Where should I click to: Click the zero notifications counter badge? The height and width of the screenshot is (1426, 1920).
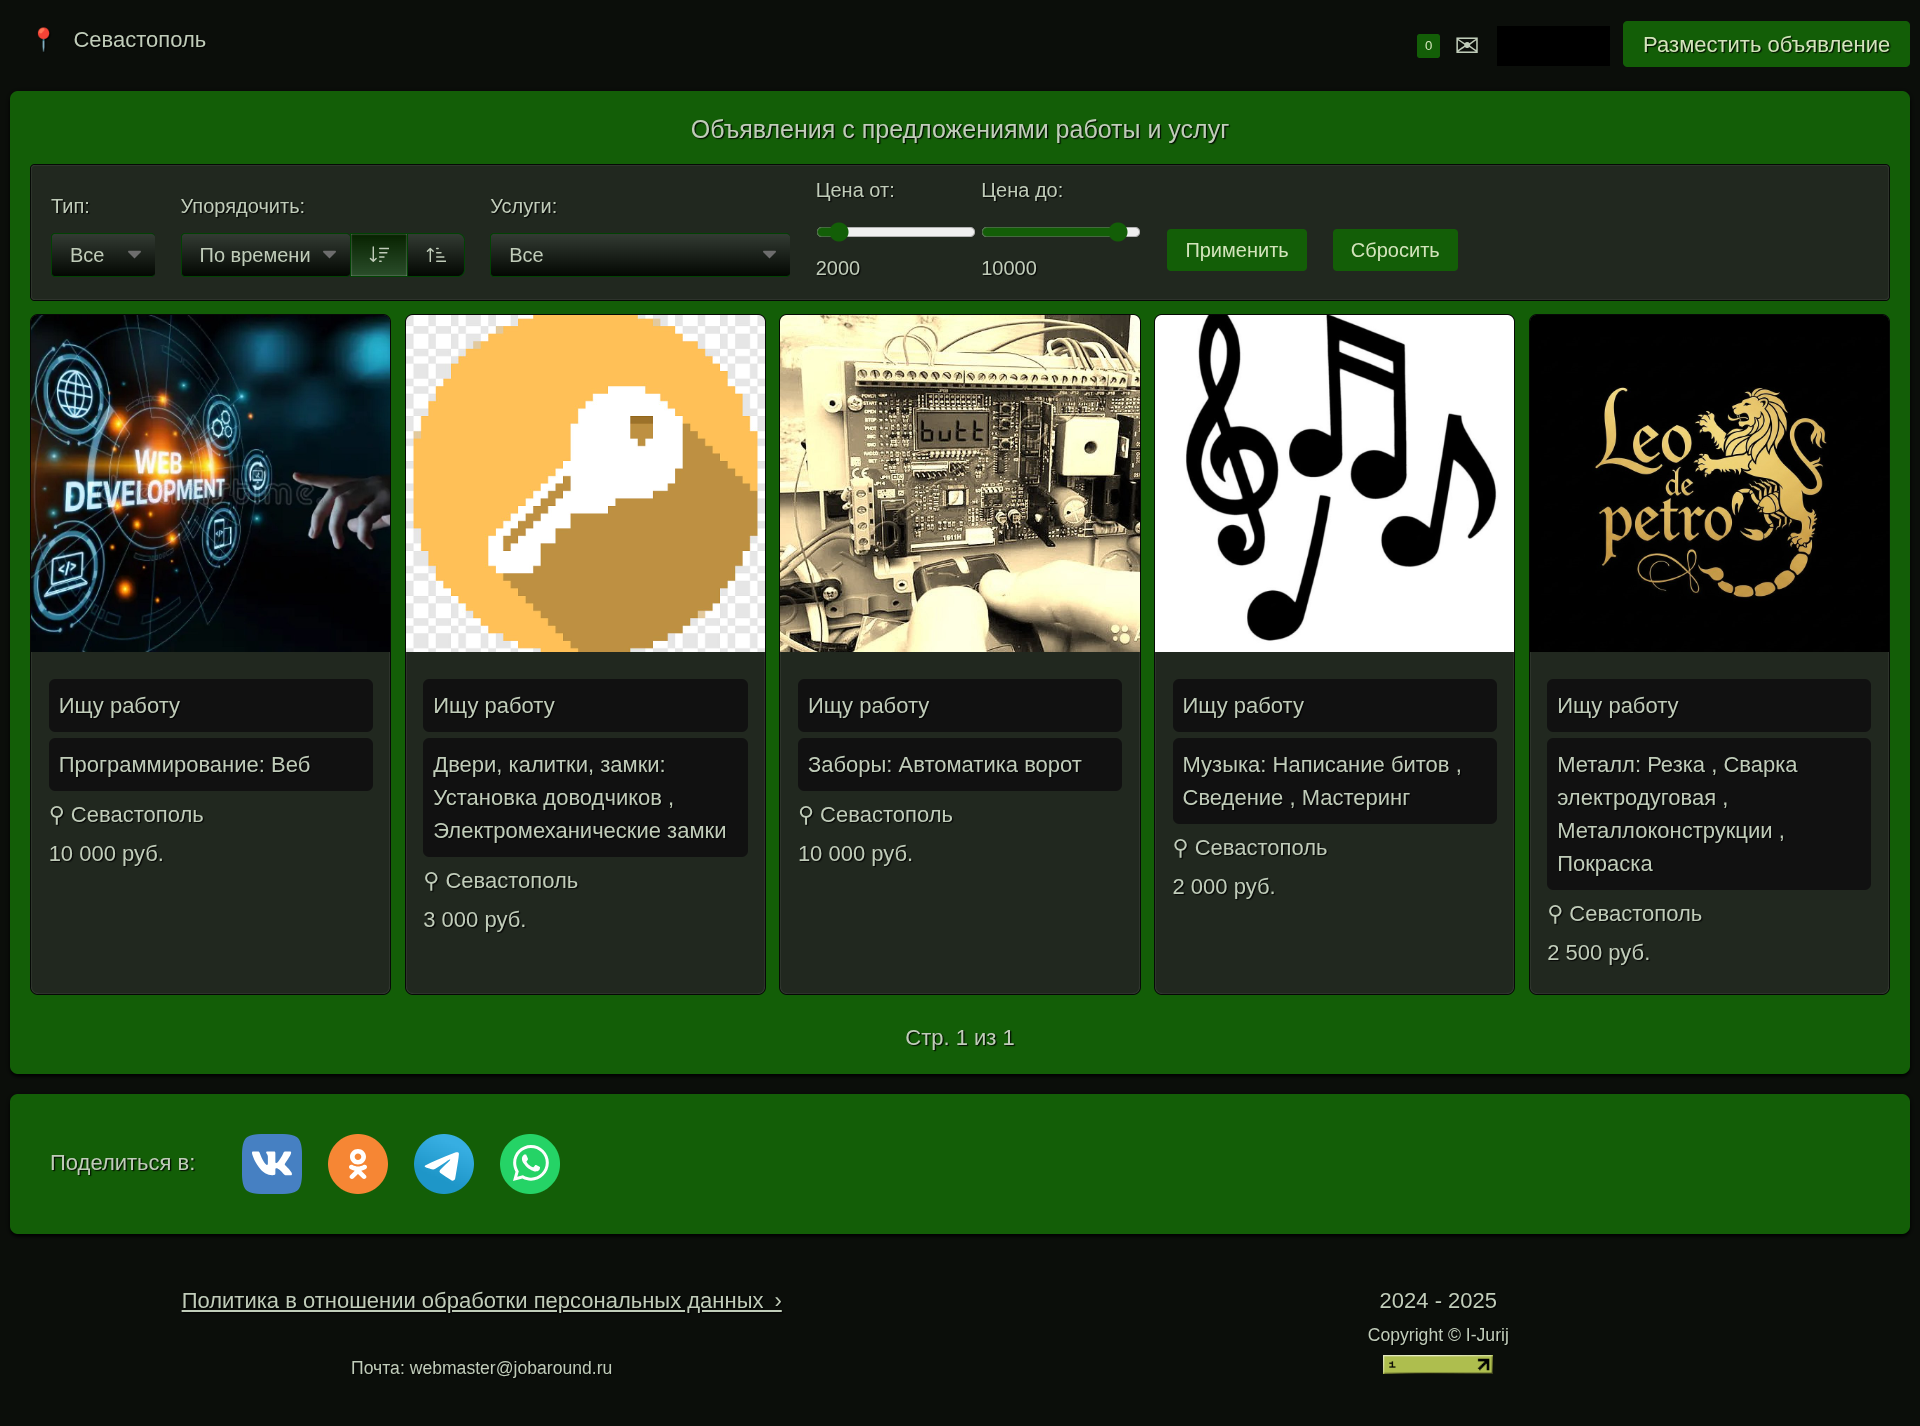click(1428, 45)
